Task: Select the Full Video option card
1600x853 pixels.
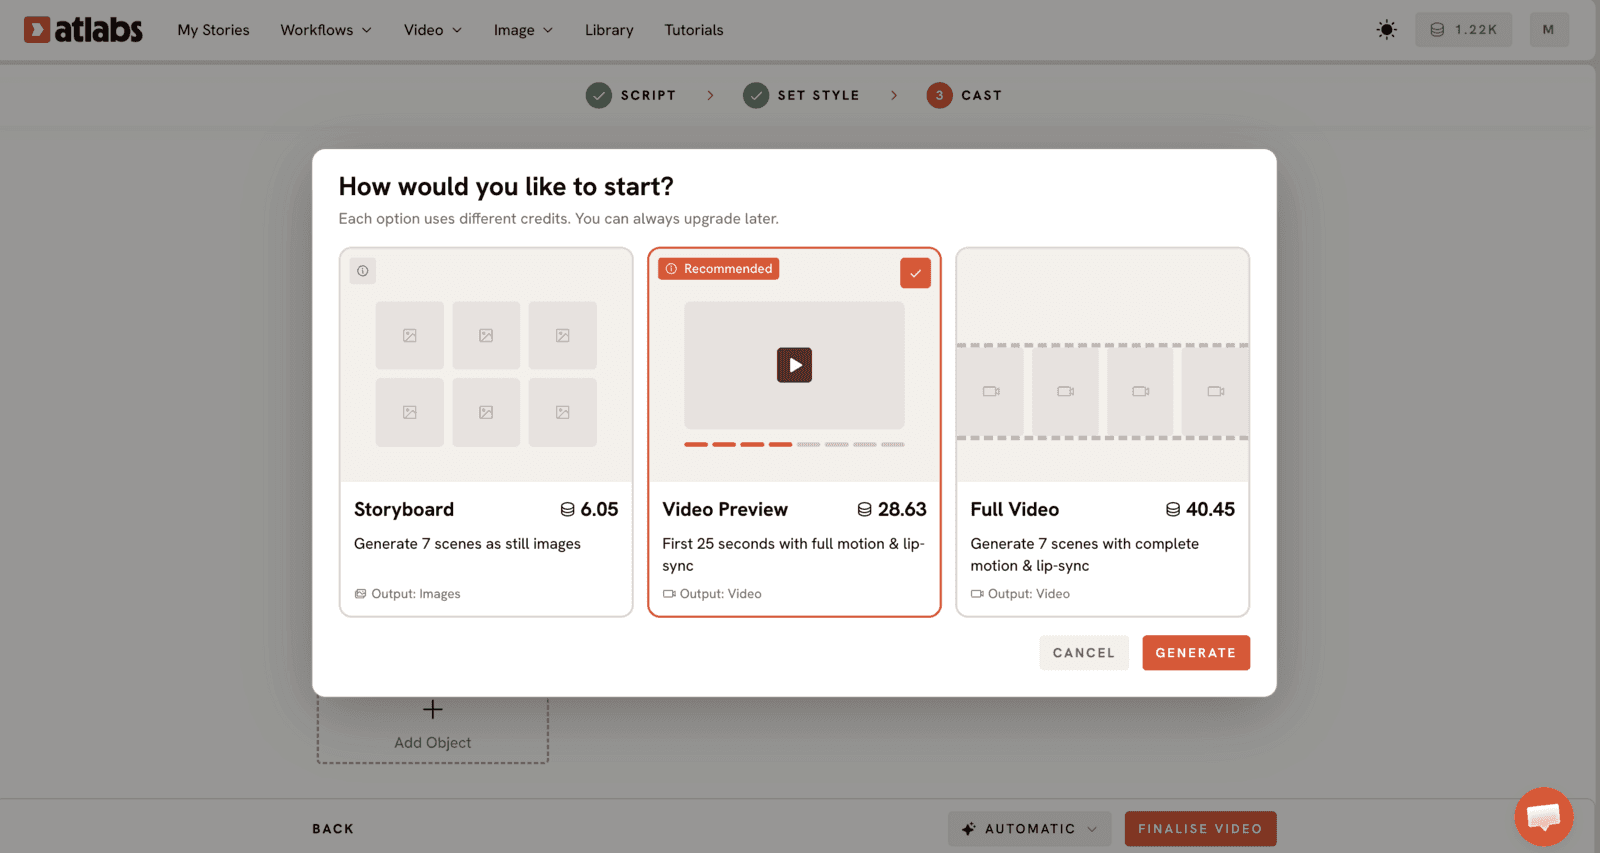Action: pos(1102,432)
